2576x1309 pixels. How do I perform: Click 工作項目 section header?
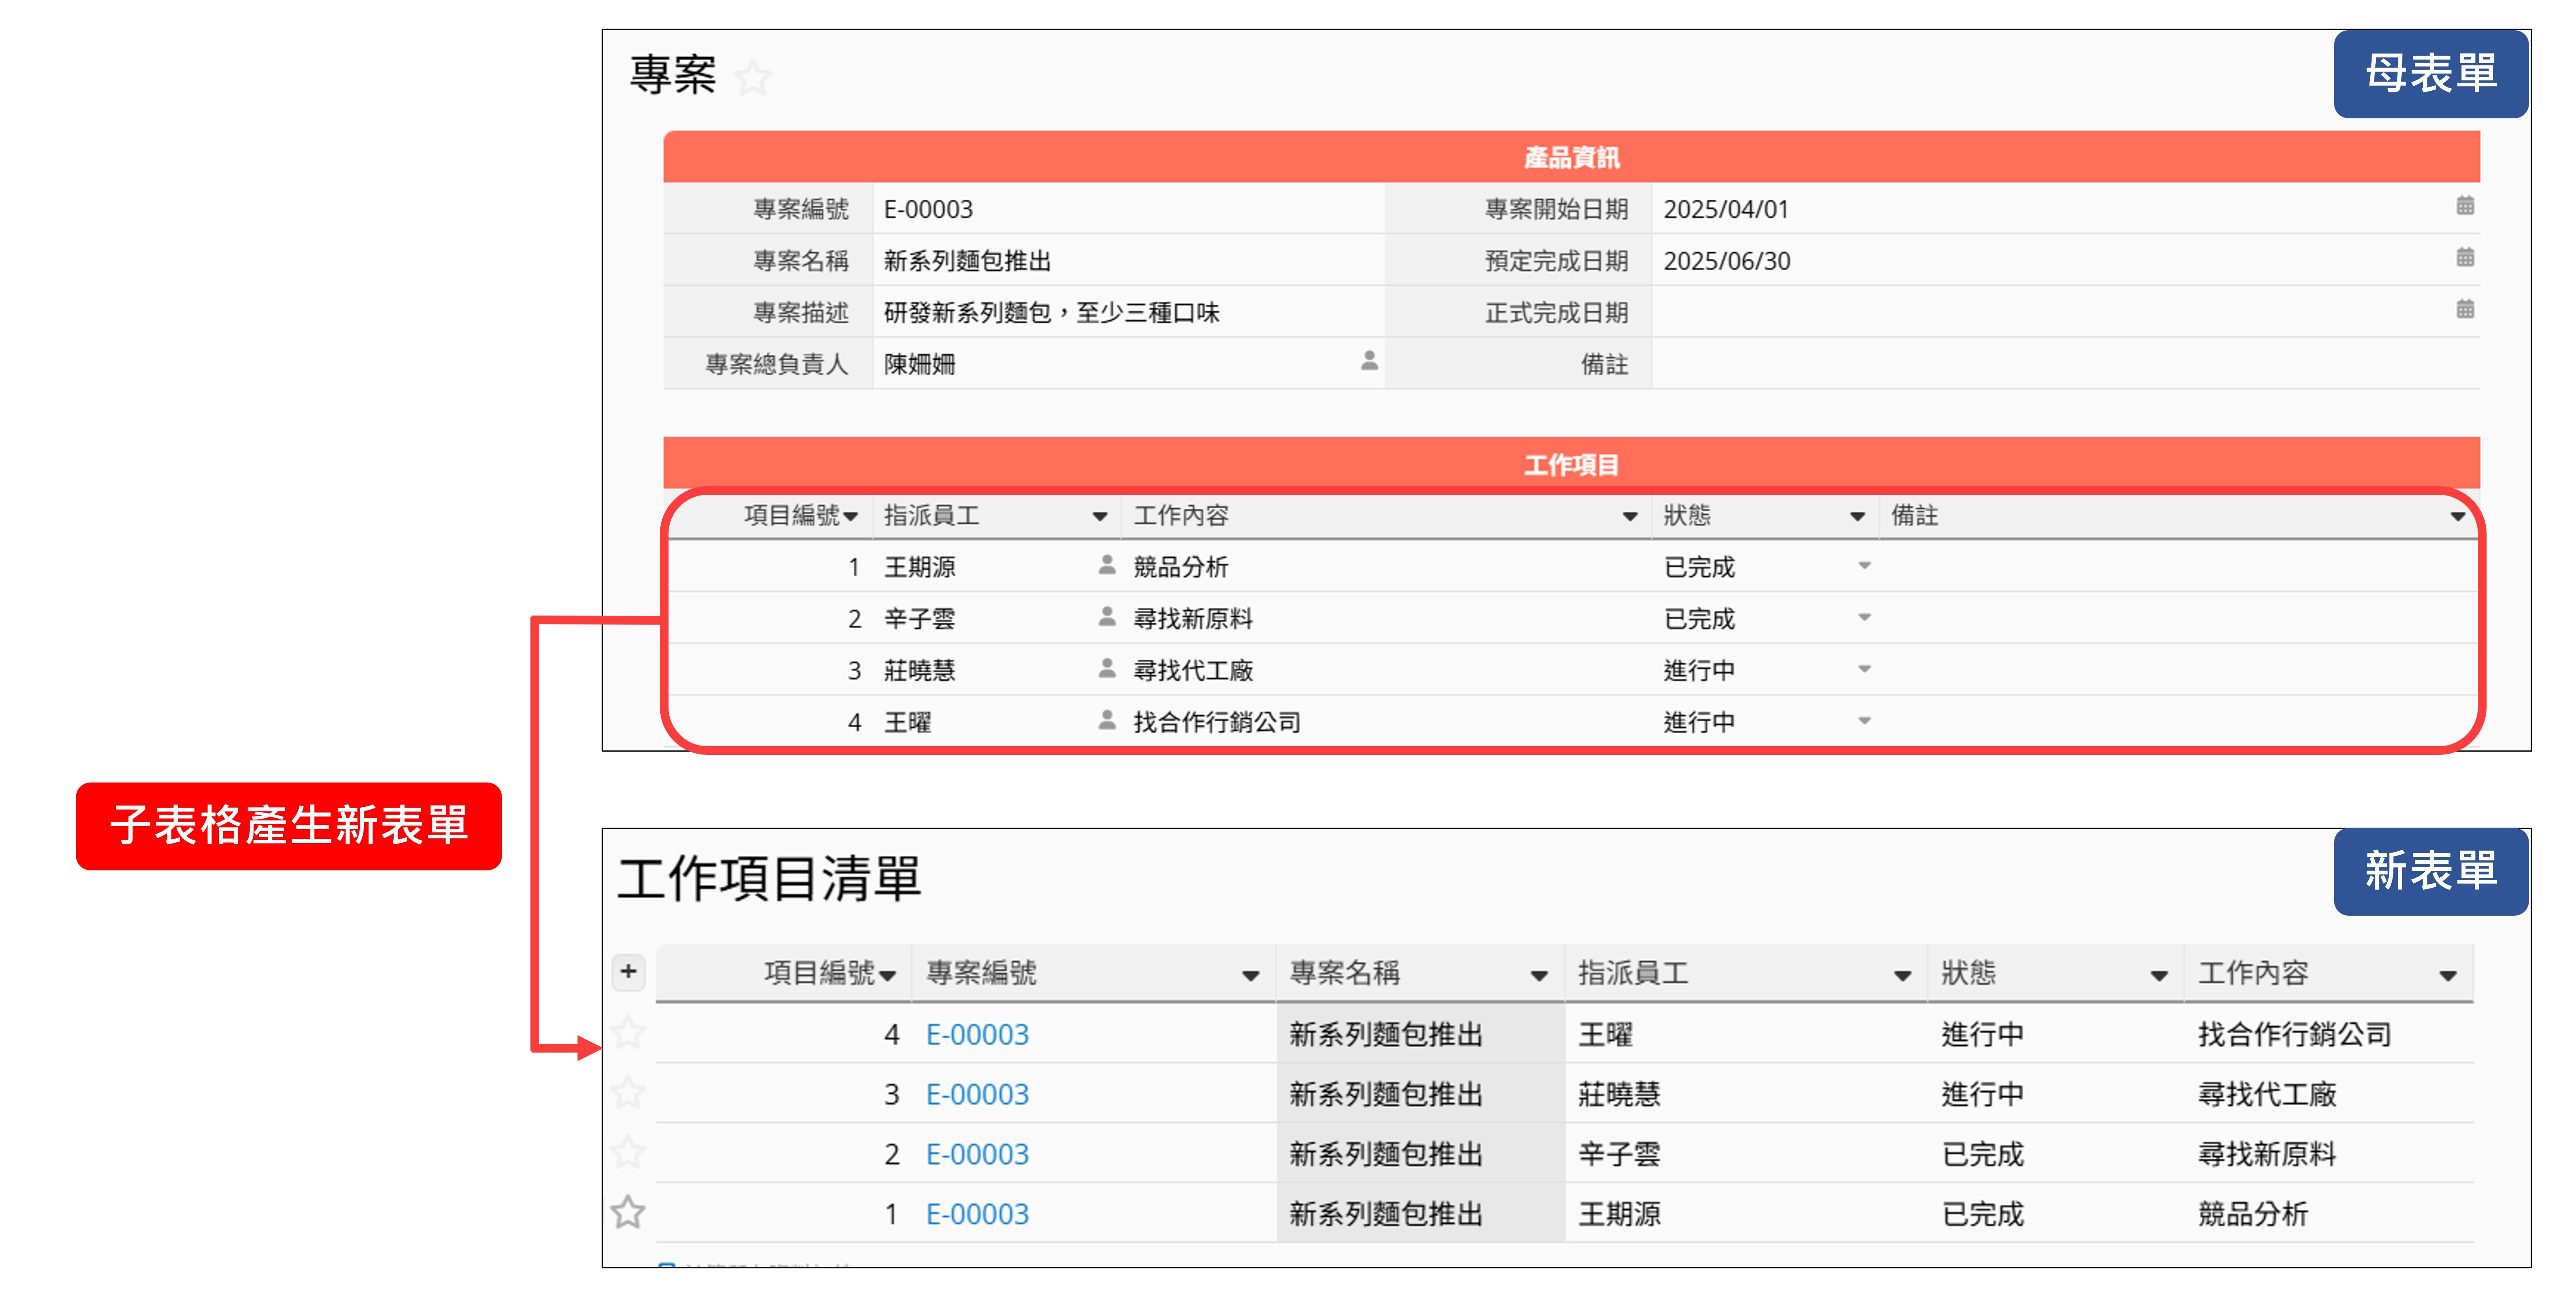1571,464
